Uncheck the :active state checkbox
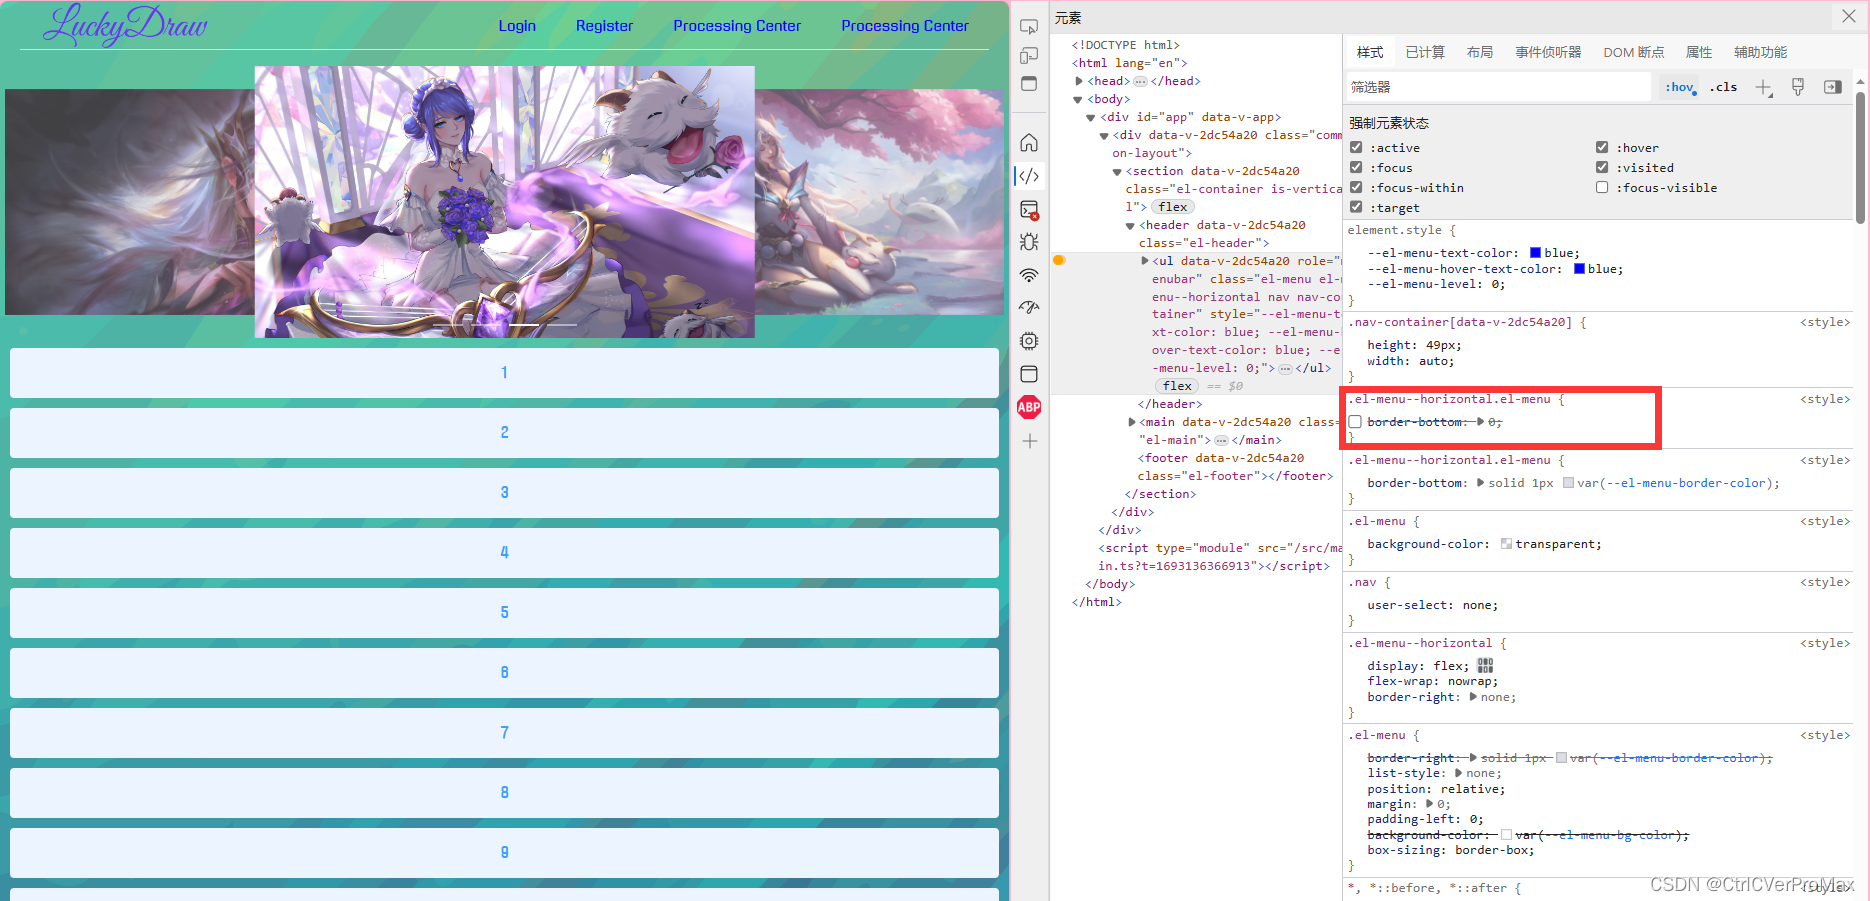This screenshot has height=901, width=1870. 1356,147
